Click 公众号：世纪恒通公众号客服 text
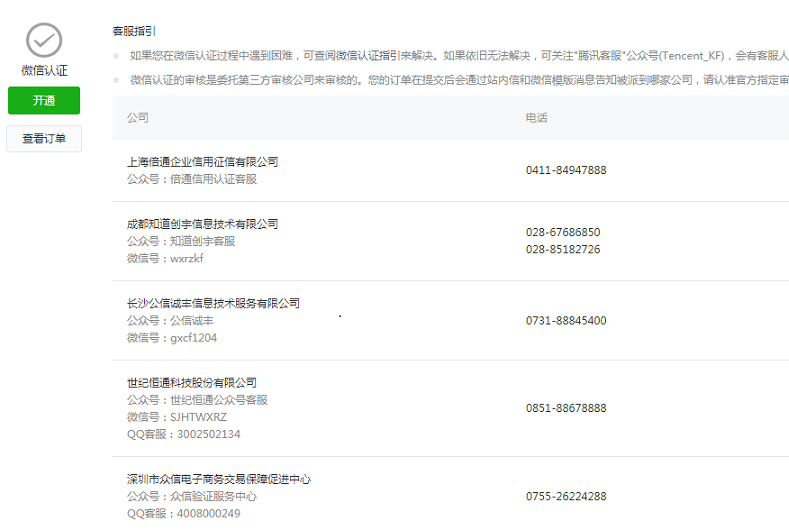Viewport: 789px width, 530px height. click(197, 400)
